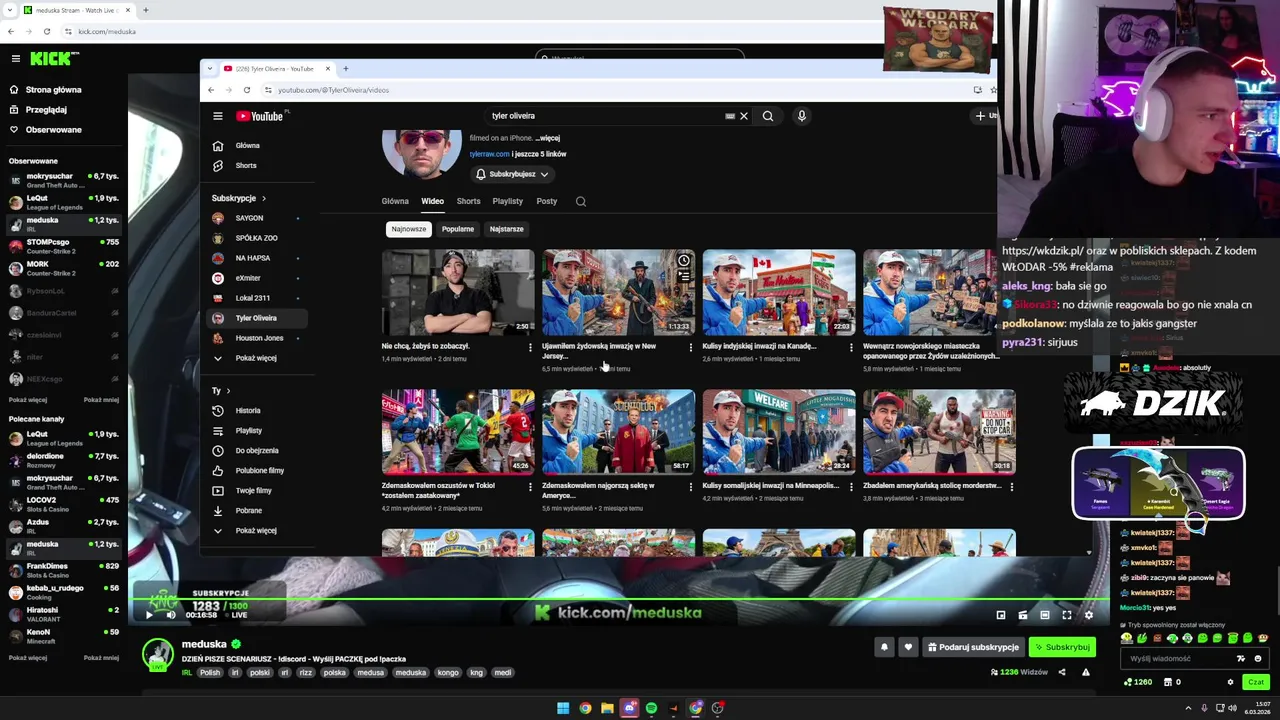1280x720 pixels.
Task: Open video 'Nie chcą, żebyś to zobaczył'
Action: click(457, 292)
